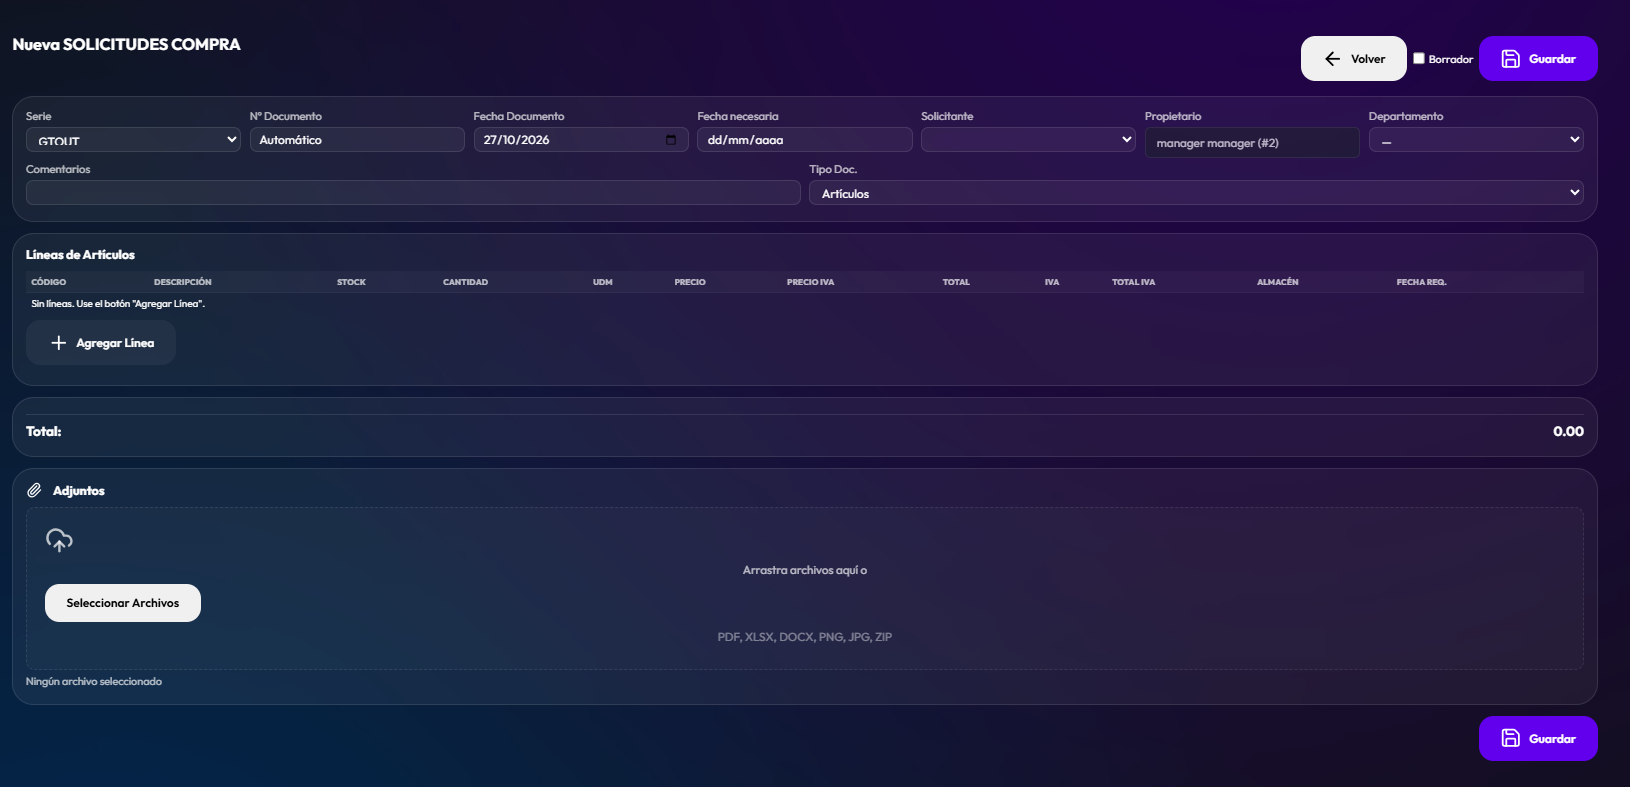1630x787 pixels.
Task: Click the CANTIDAD column header
Action: [466, 282]
